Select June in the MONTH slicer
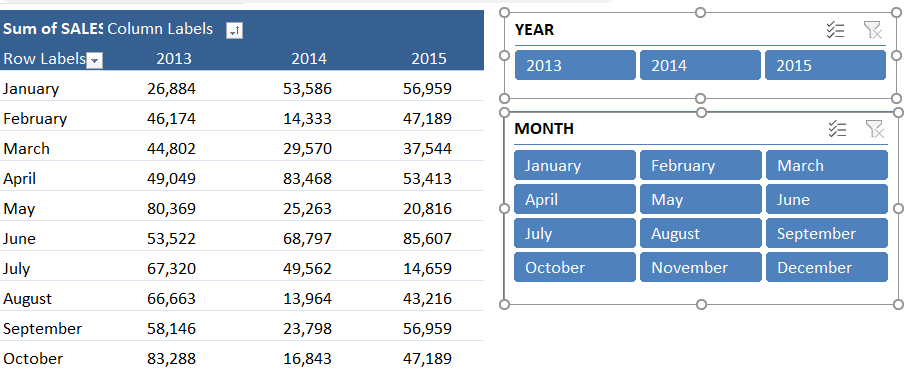The height and width of the screenshot is (370, 920). click(827, 199)
